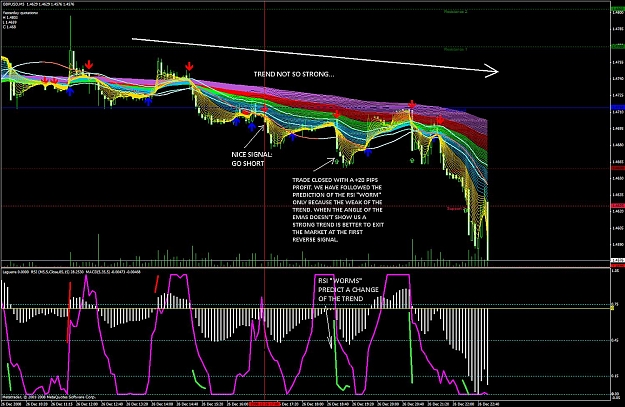Select the 'Resistance 2' level label
Viewport: 625px width, 407px height.
point(455,12)
